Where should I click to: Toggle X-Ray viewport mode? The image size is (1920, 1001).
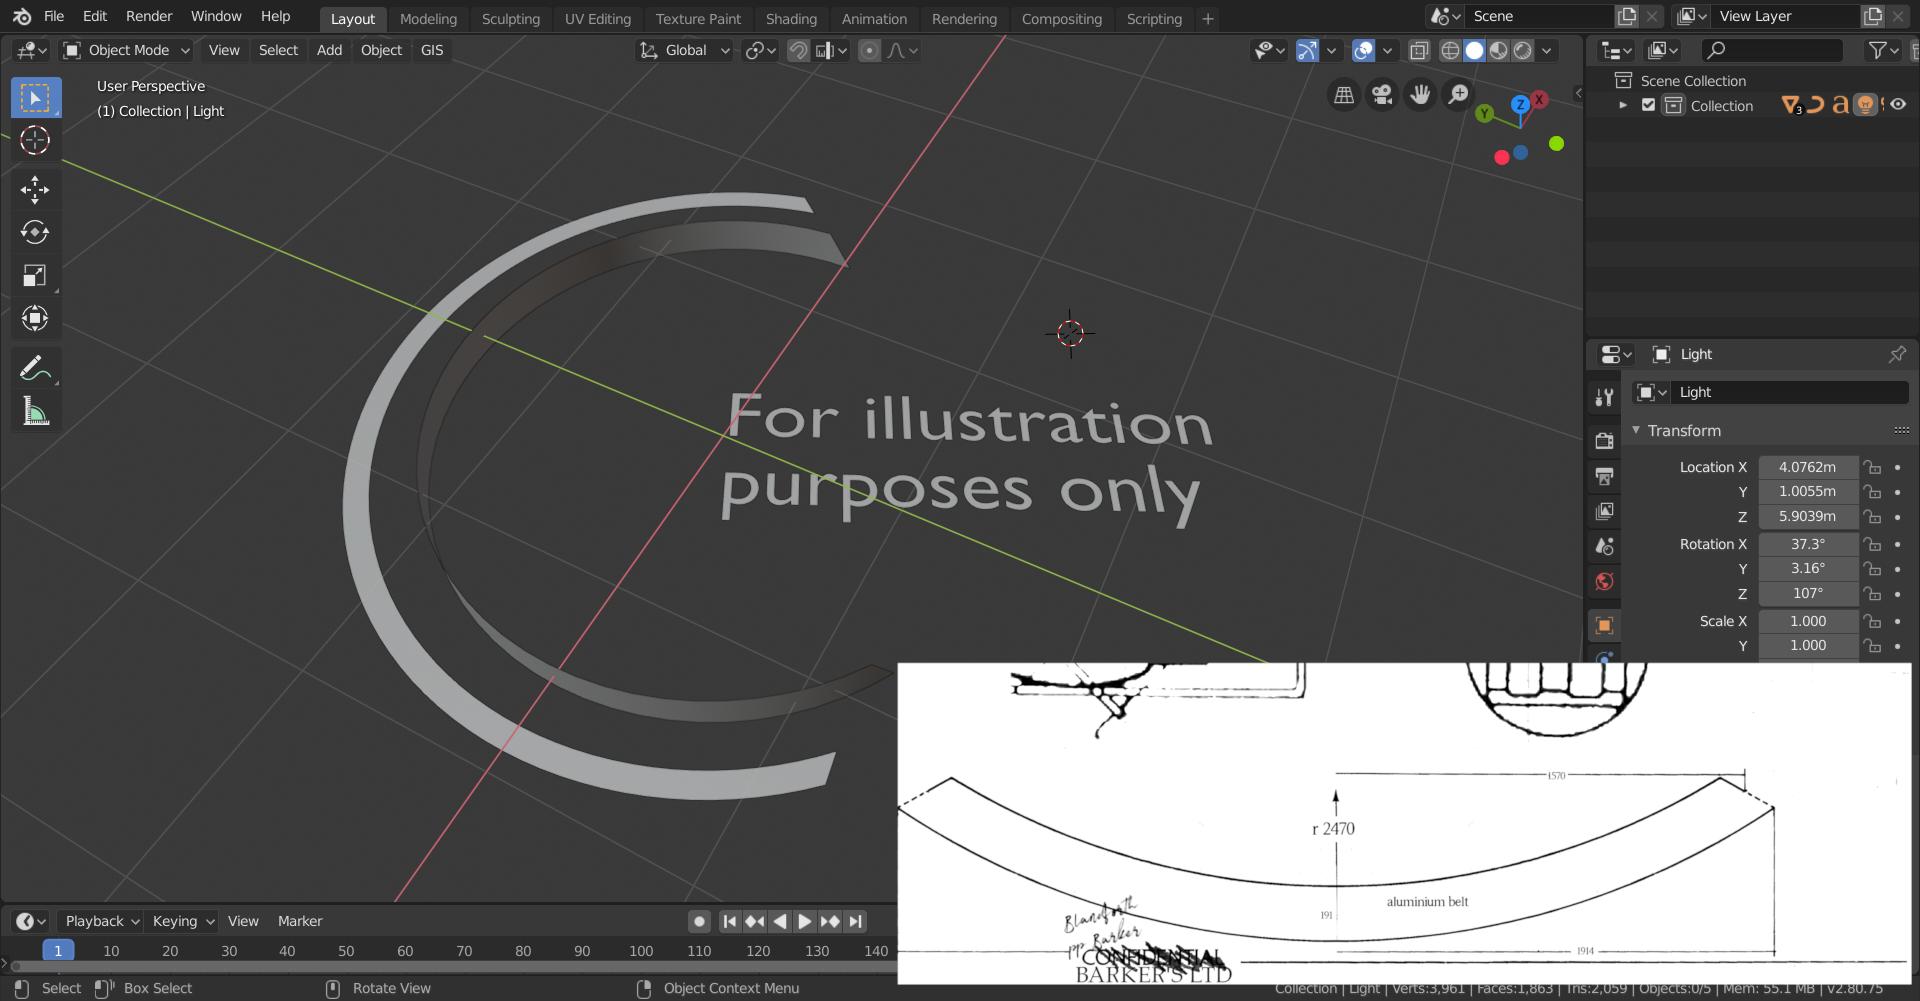click(1421, 50)
